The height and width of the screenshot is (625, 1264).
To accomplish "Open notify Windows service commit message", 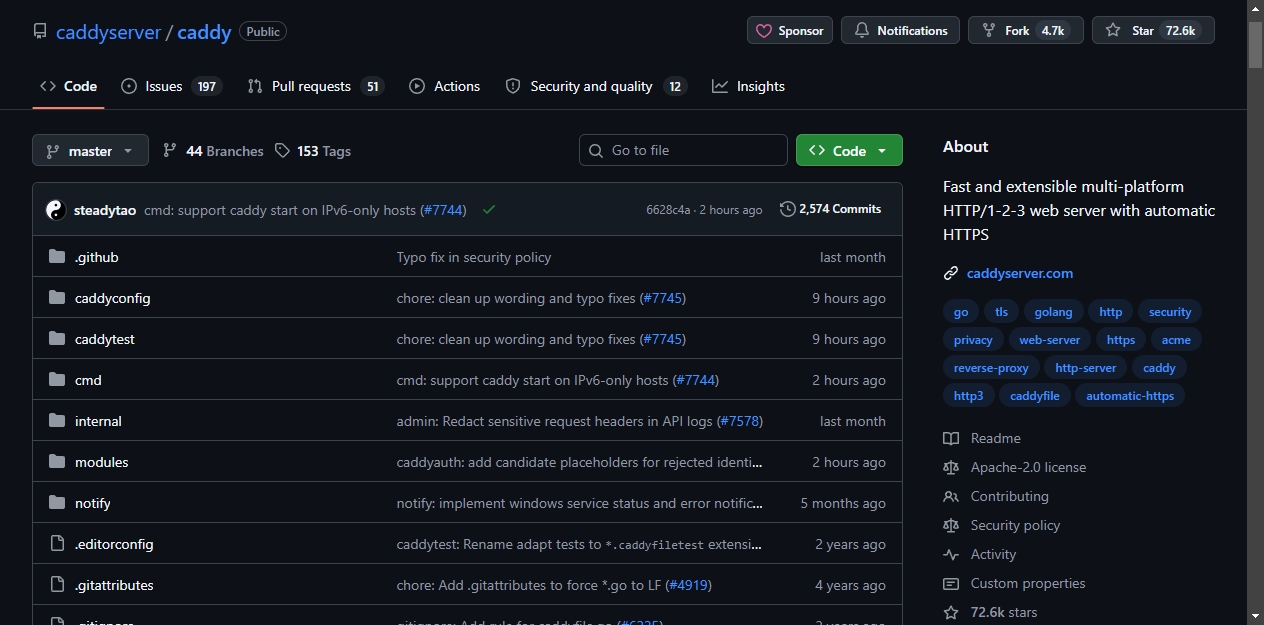I will (580, 503).
